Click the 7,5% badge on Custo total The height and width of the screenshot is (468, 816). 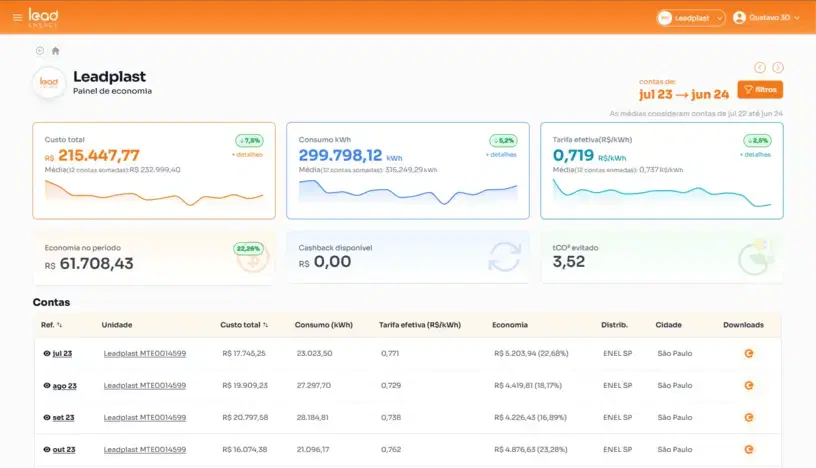249,141
